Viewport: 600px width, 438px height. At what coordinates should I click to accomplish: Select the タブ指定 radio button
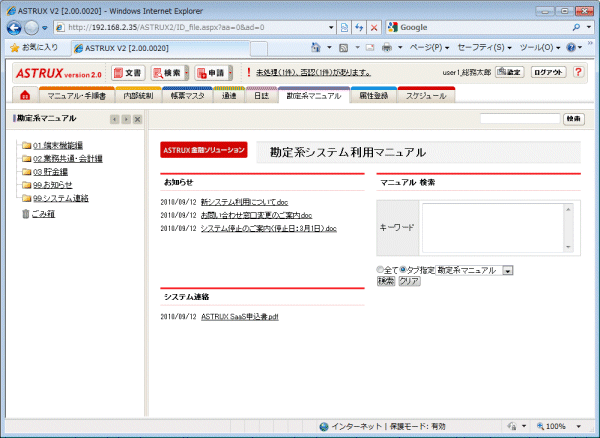403,270
